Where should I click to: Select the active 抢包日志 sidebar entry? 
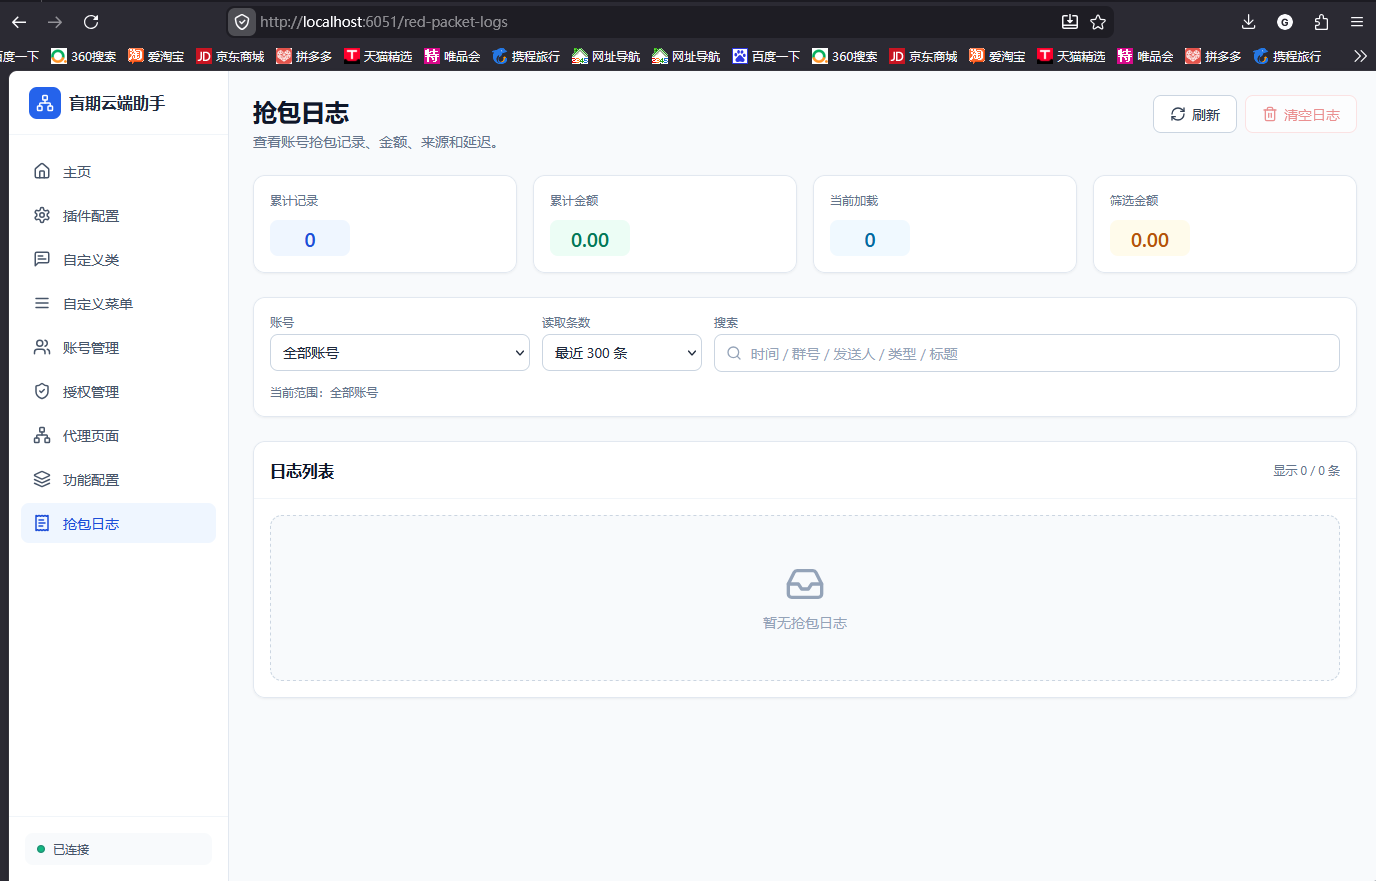[x=118, y=523]
